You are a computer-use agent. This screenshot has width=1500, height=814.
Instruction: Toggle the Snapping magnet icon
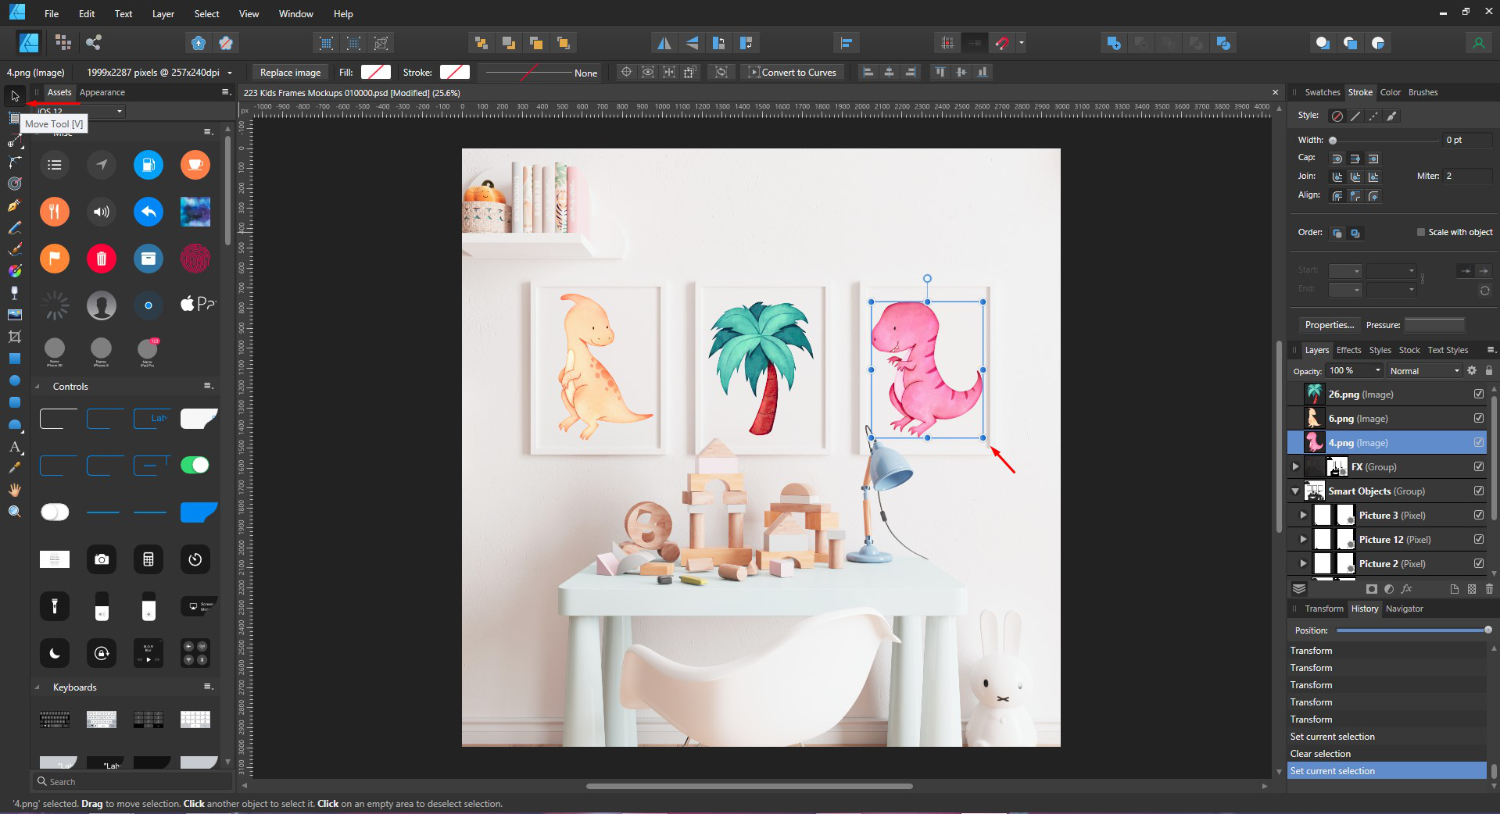click(x=1002, y=43)
